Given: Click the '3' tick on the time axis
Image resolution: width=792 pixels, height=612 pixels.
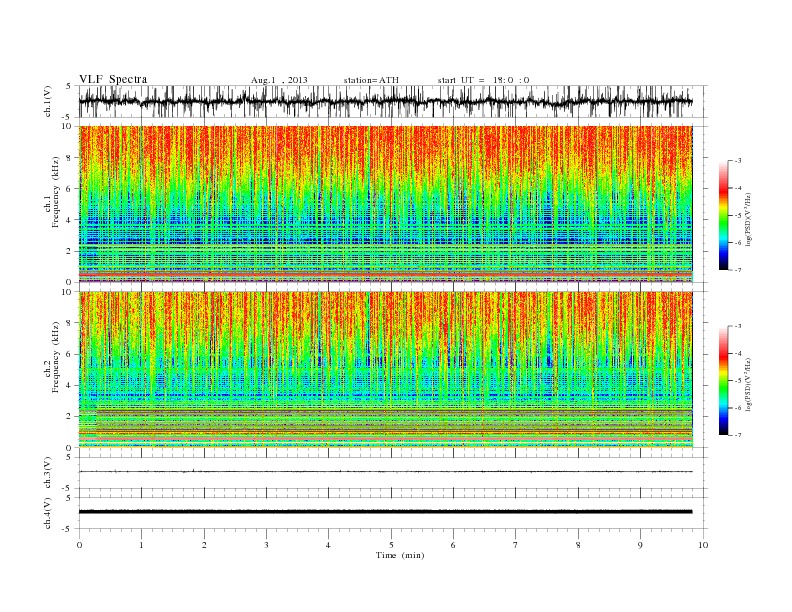Looking at the screenshot, I should [x=266, y=545].
